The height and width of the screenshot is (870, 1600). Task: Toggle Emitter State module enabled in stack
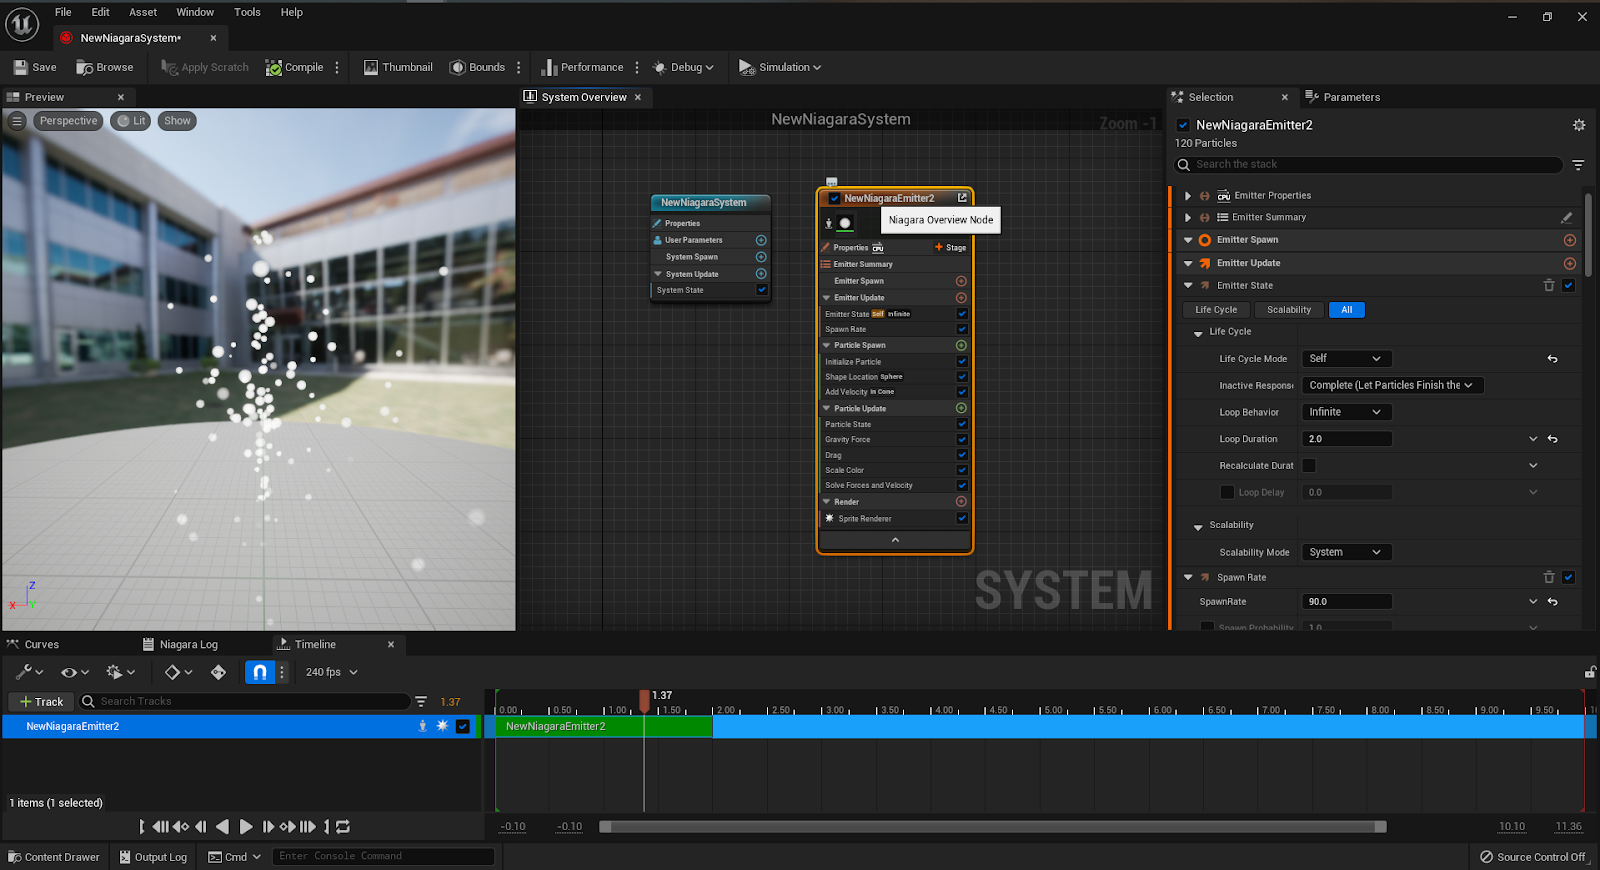[1568, 285]
